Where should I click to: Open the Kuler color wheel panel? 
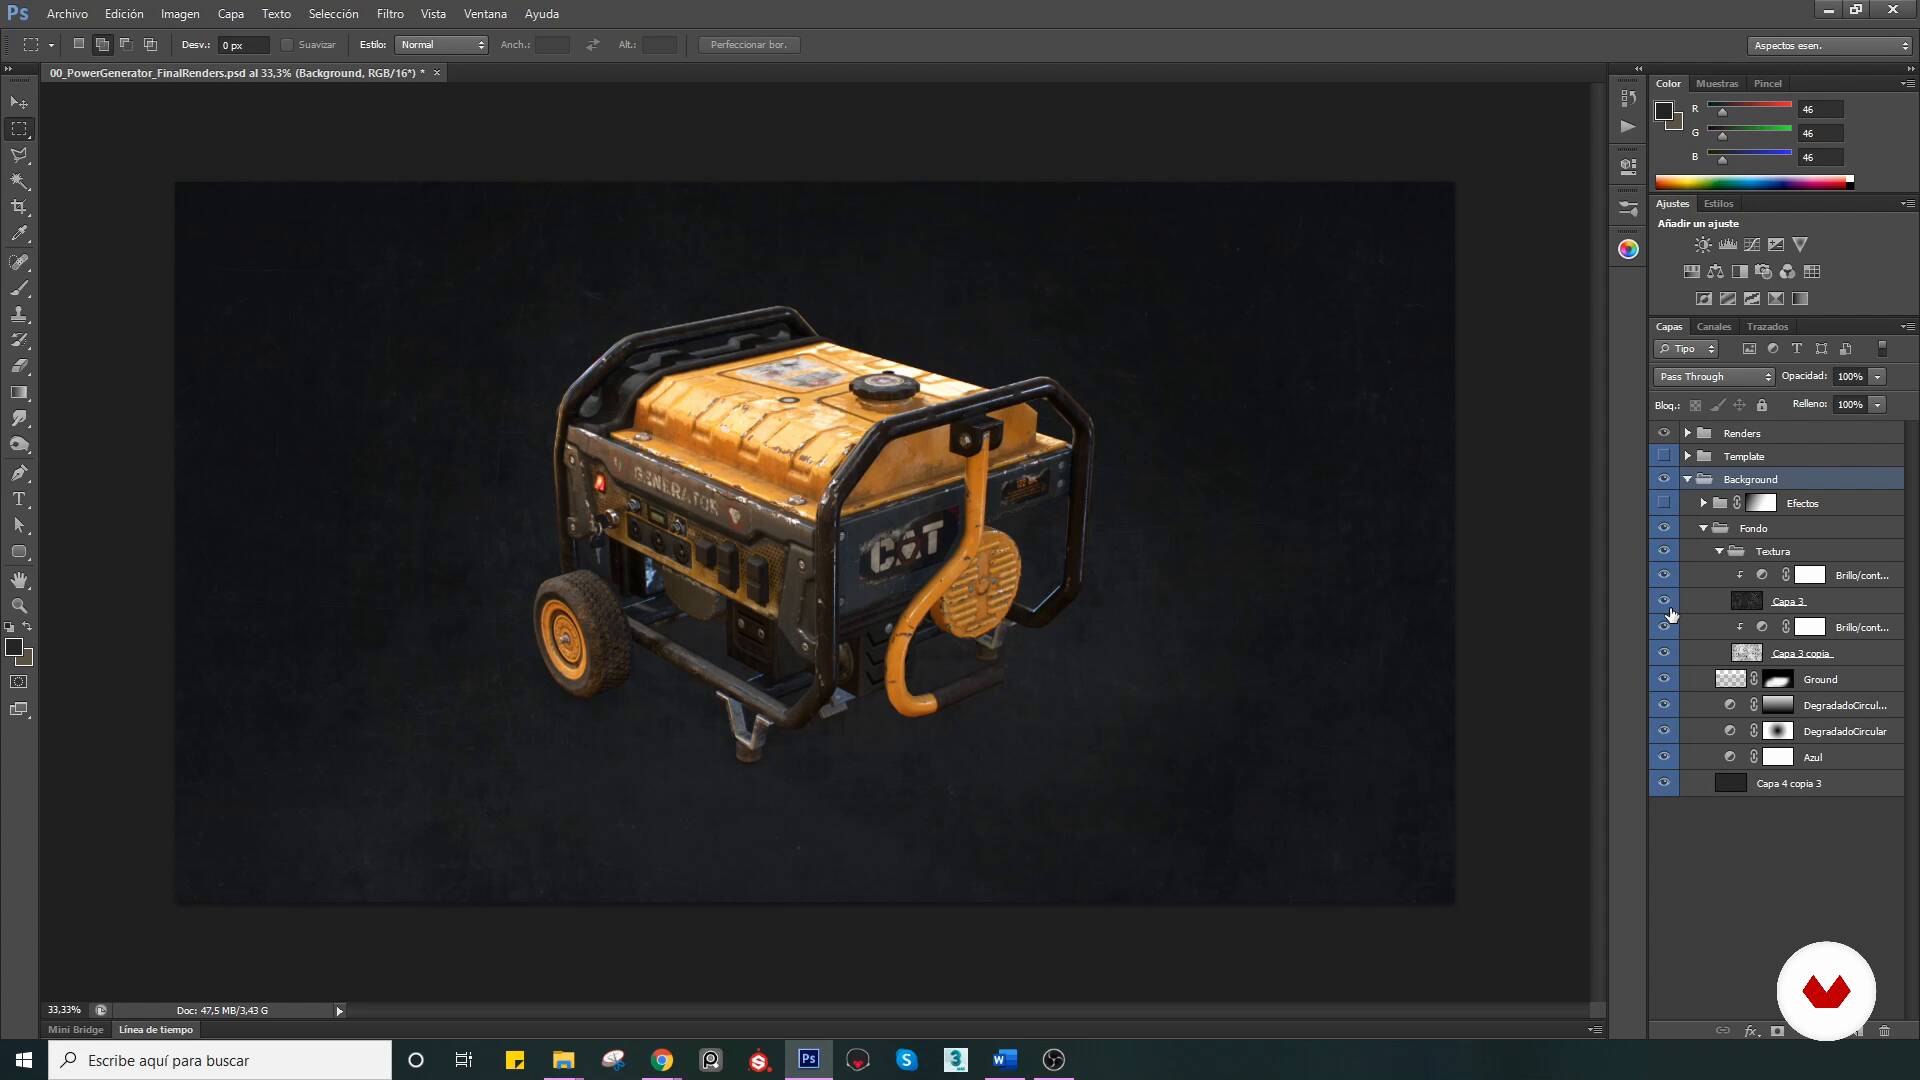(1629, 249)
